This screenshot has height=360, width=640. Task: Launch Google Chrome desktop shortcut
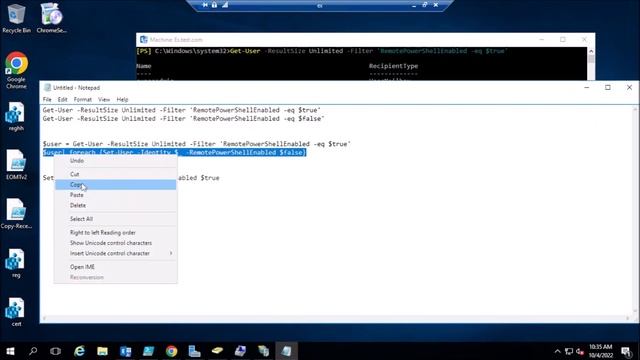click(x=16, y=70)
